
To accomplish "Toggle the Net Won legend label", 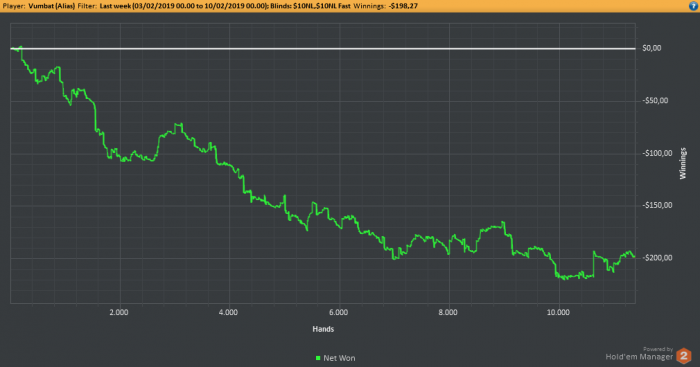I will tap(339, 358).
